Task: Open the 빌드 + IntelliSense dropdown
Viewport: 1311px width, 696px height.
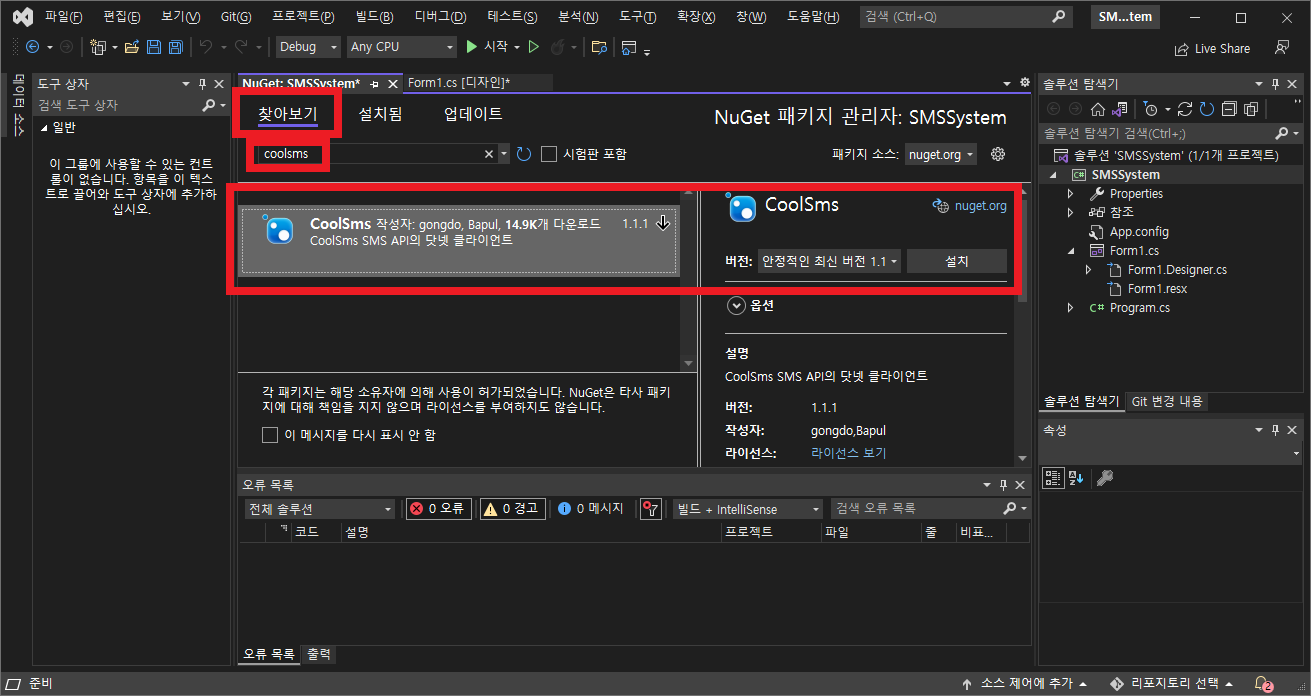Action: pyautogui.click(x=747, y=509)
